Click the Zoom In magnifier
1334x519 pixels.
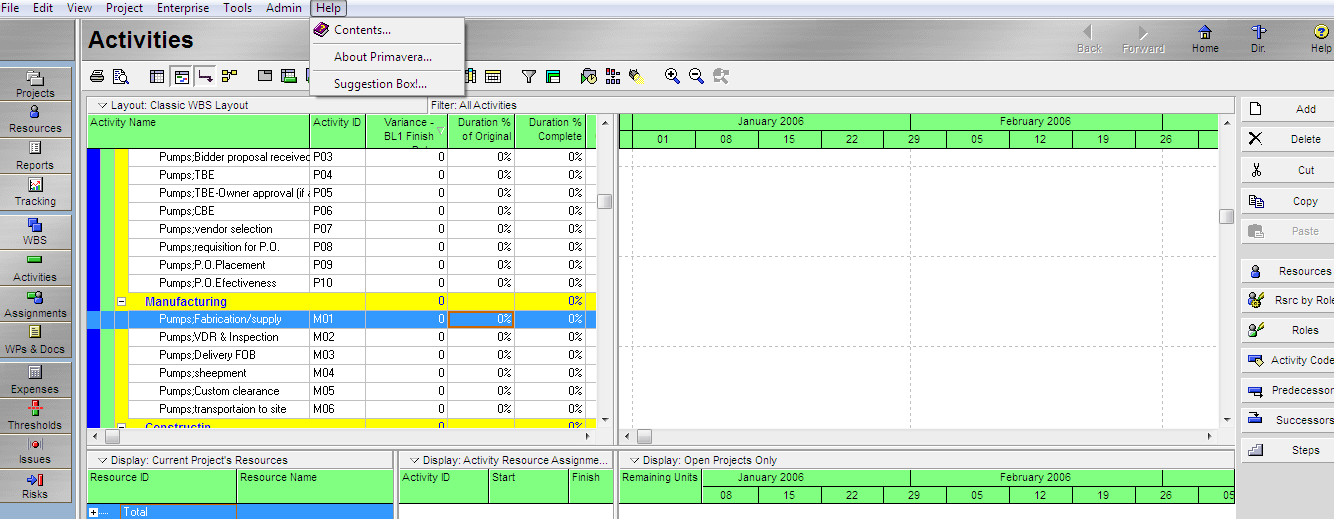(672, 76)
